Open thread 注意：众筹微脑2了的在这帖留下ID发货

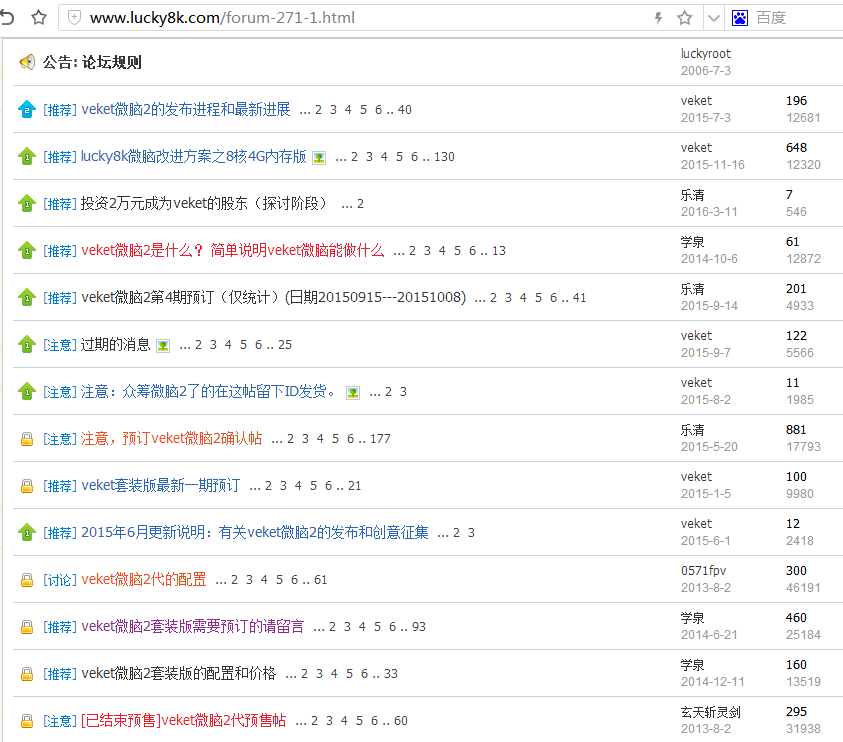pyautogui.click(x=209, y=391)
